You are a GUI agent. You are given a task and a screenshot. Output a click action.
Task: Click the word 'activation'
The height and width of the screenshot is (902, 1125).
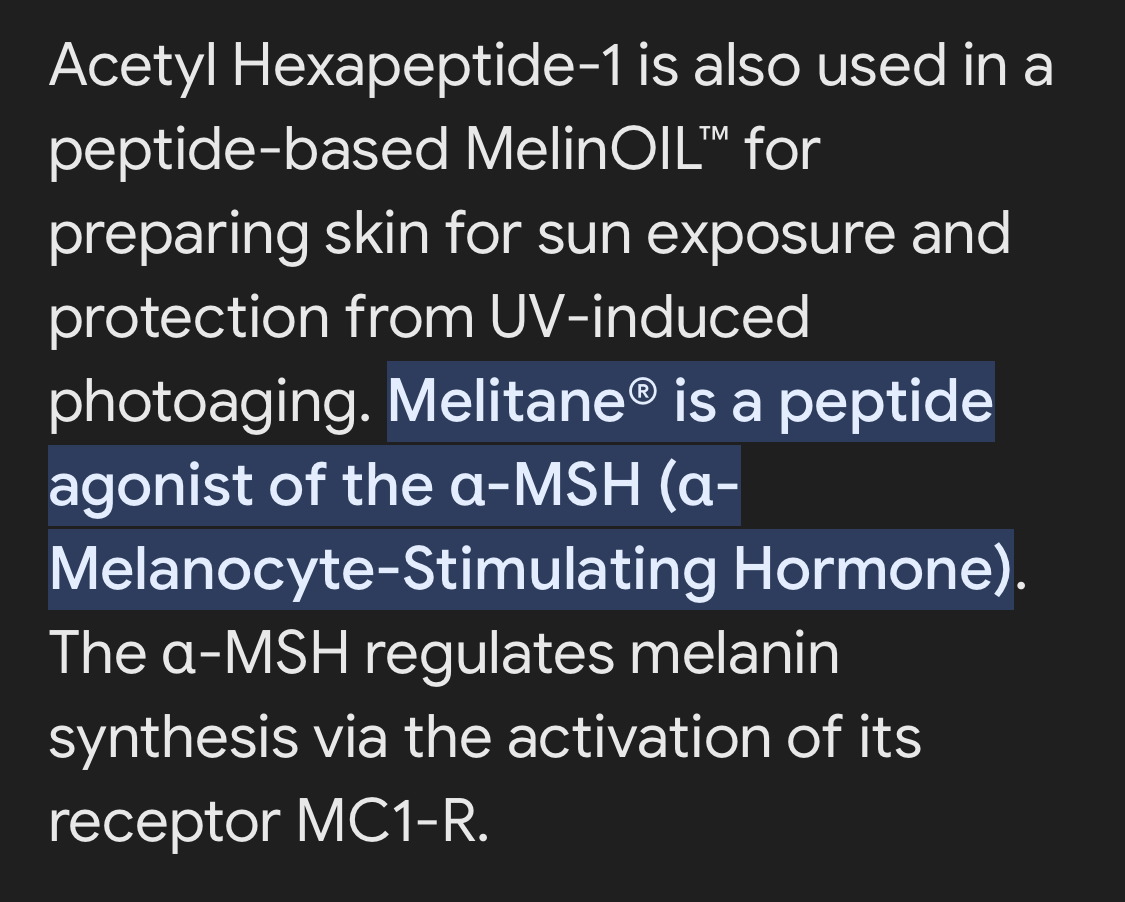pos(639,737)
